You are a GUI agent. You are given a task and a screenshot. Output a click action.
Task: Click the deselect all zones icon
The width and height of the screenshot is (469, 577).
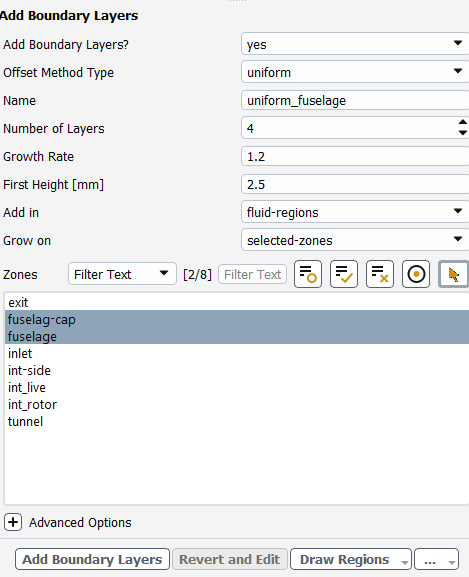click(x=380, y=274)
